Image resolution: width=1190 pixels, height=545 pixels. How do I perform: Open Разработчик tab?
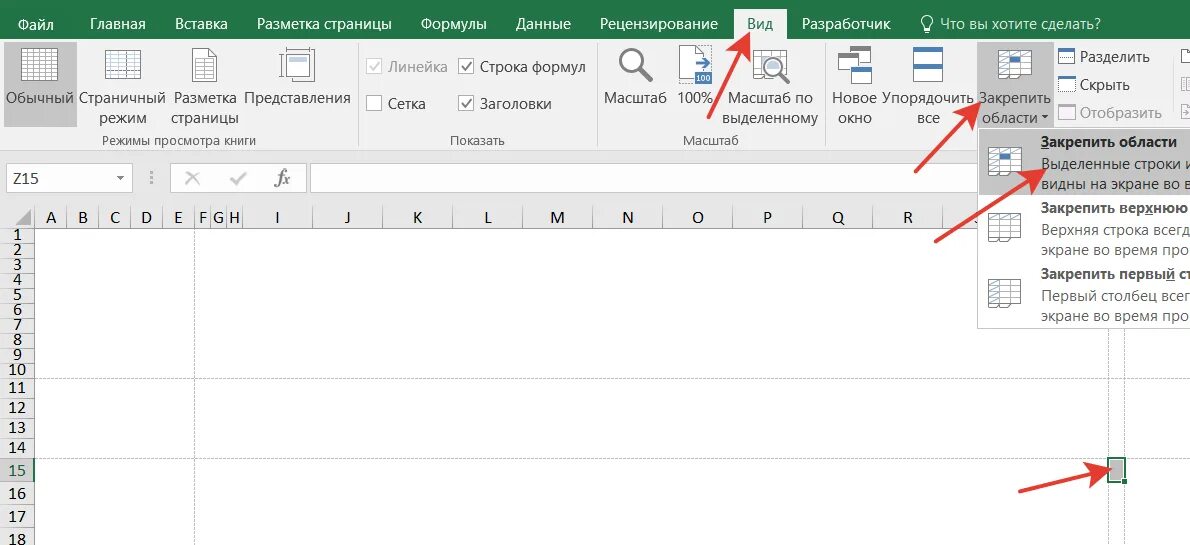846,24
